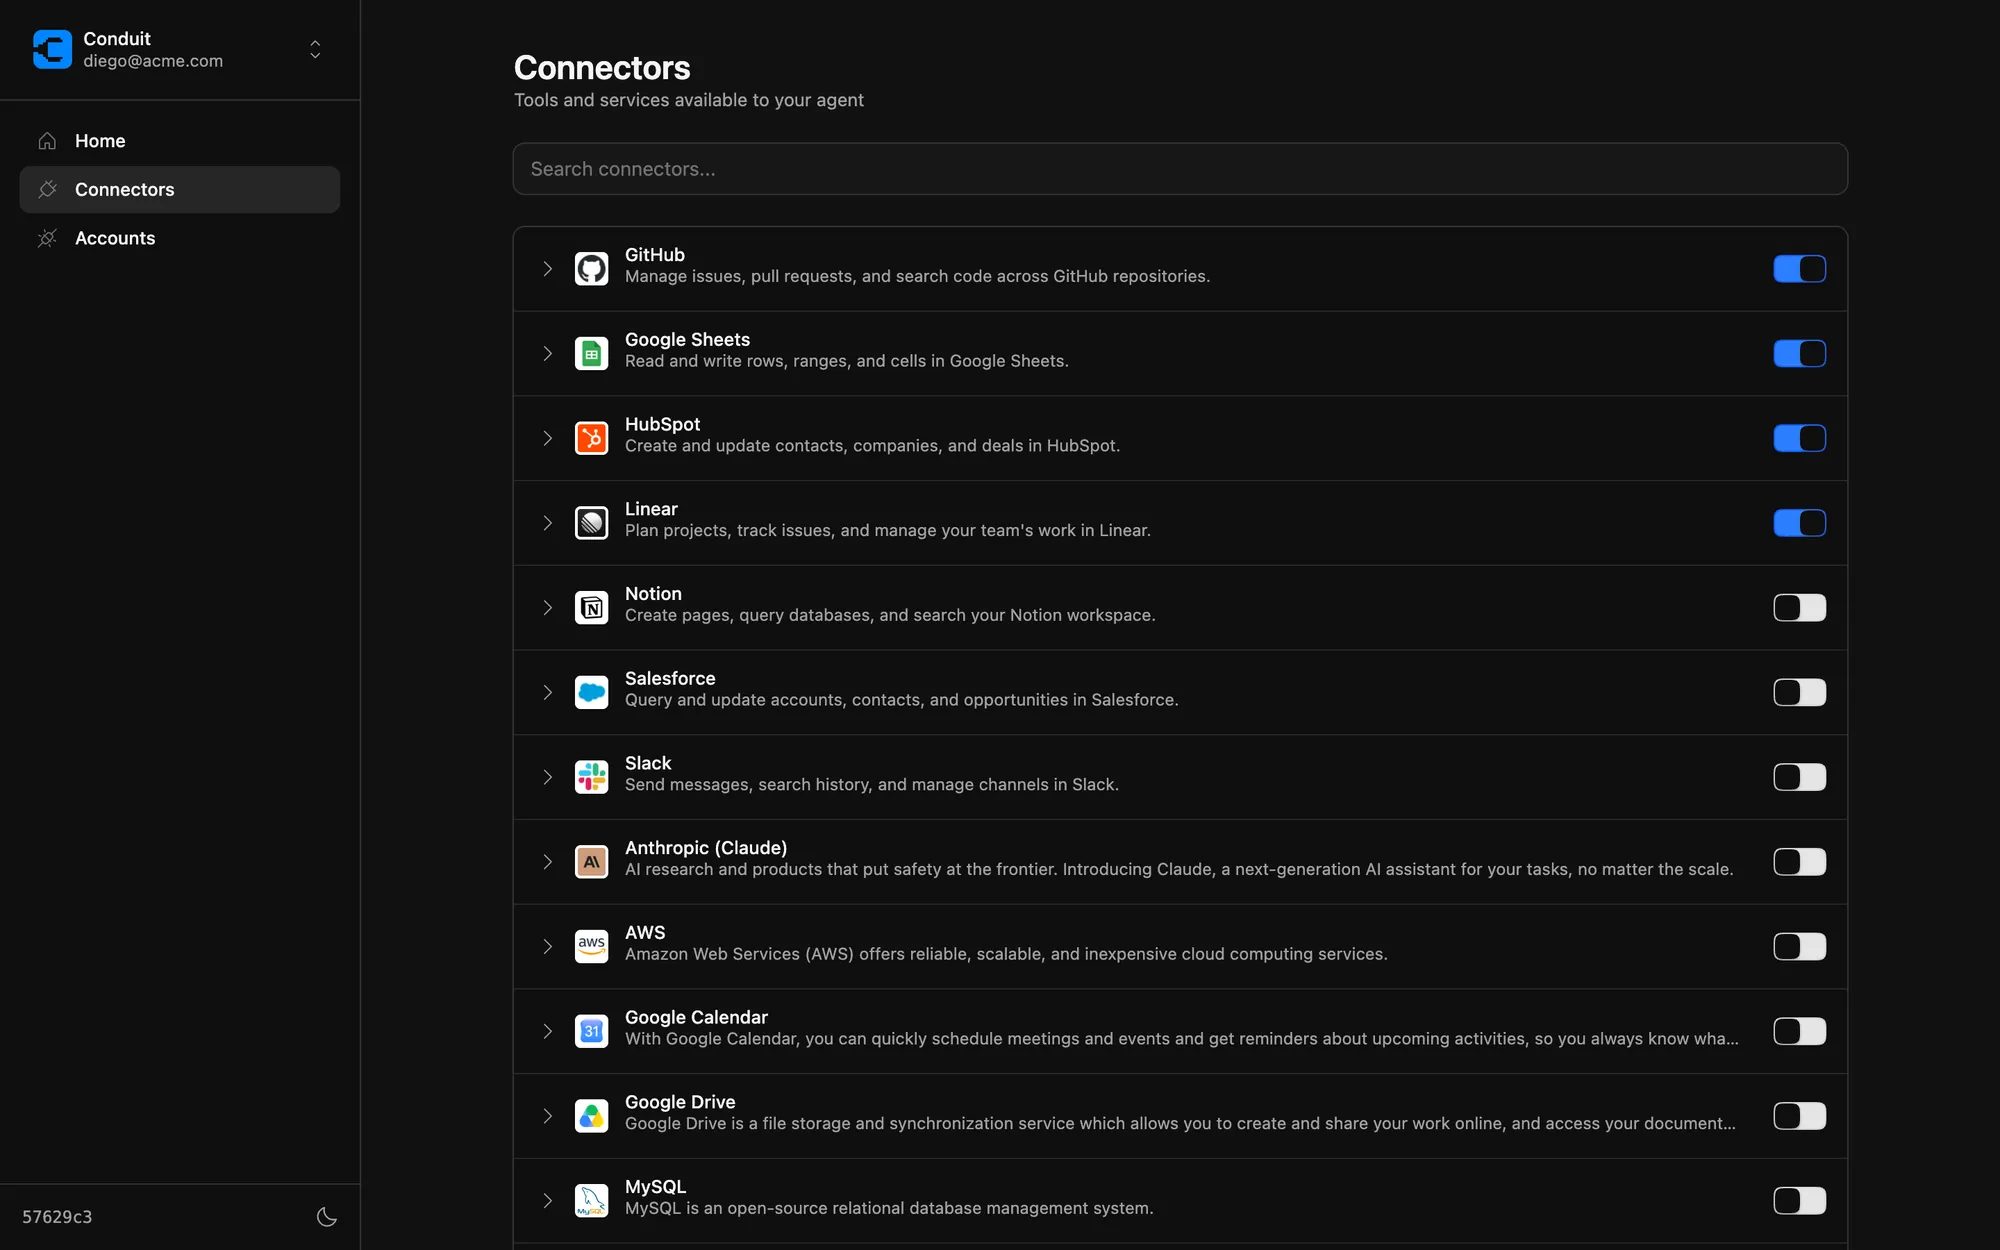Image resolution: width=2000 pixels, height=1250 pixels.
Task: Click the Google Drive logo icon
Action: point(591,1116)
